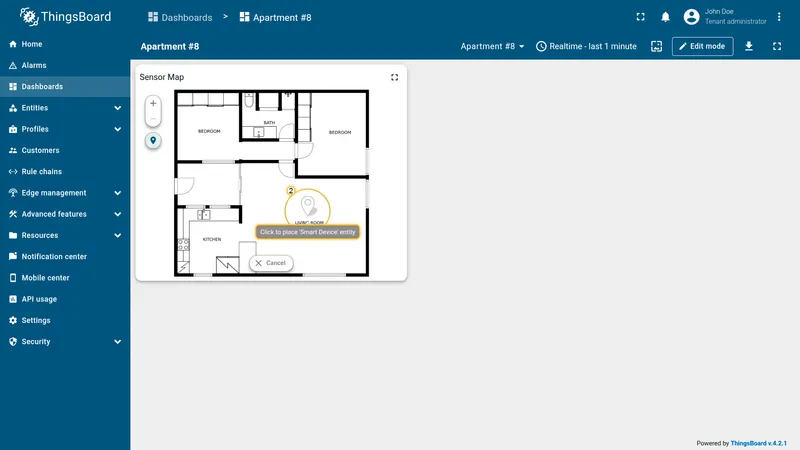Click the place marker tool button

coord(153,141)
